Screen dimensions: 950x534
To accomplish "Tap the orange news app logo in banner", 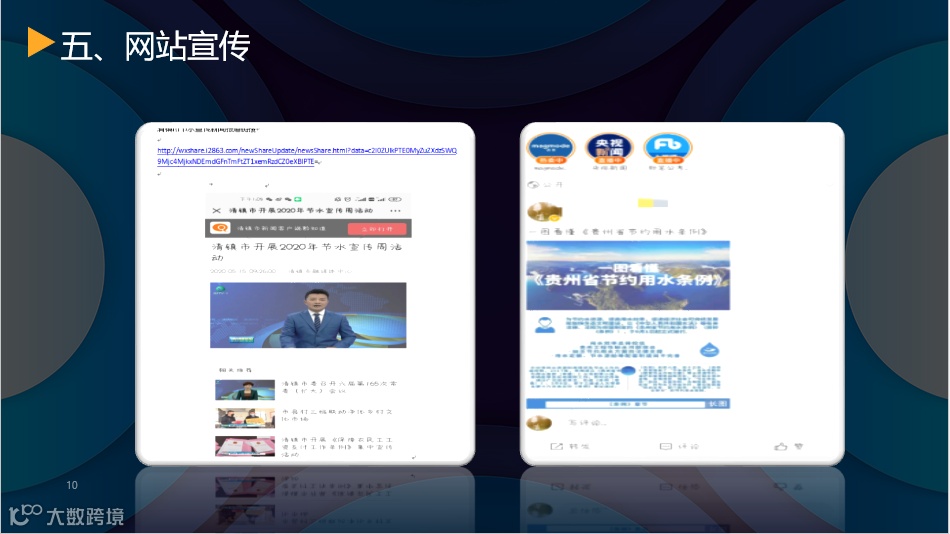I will click(220, 228).
